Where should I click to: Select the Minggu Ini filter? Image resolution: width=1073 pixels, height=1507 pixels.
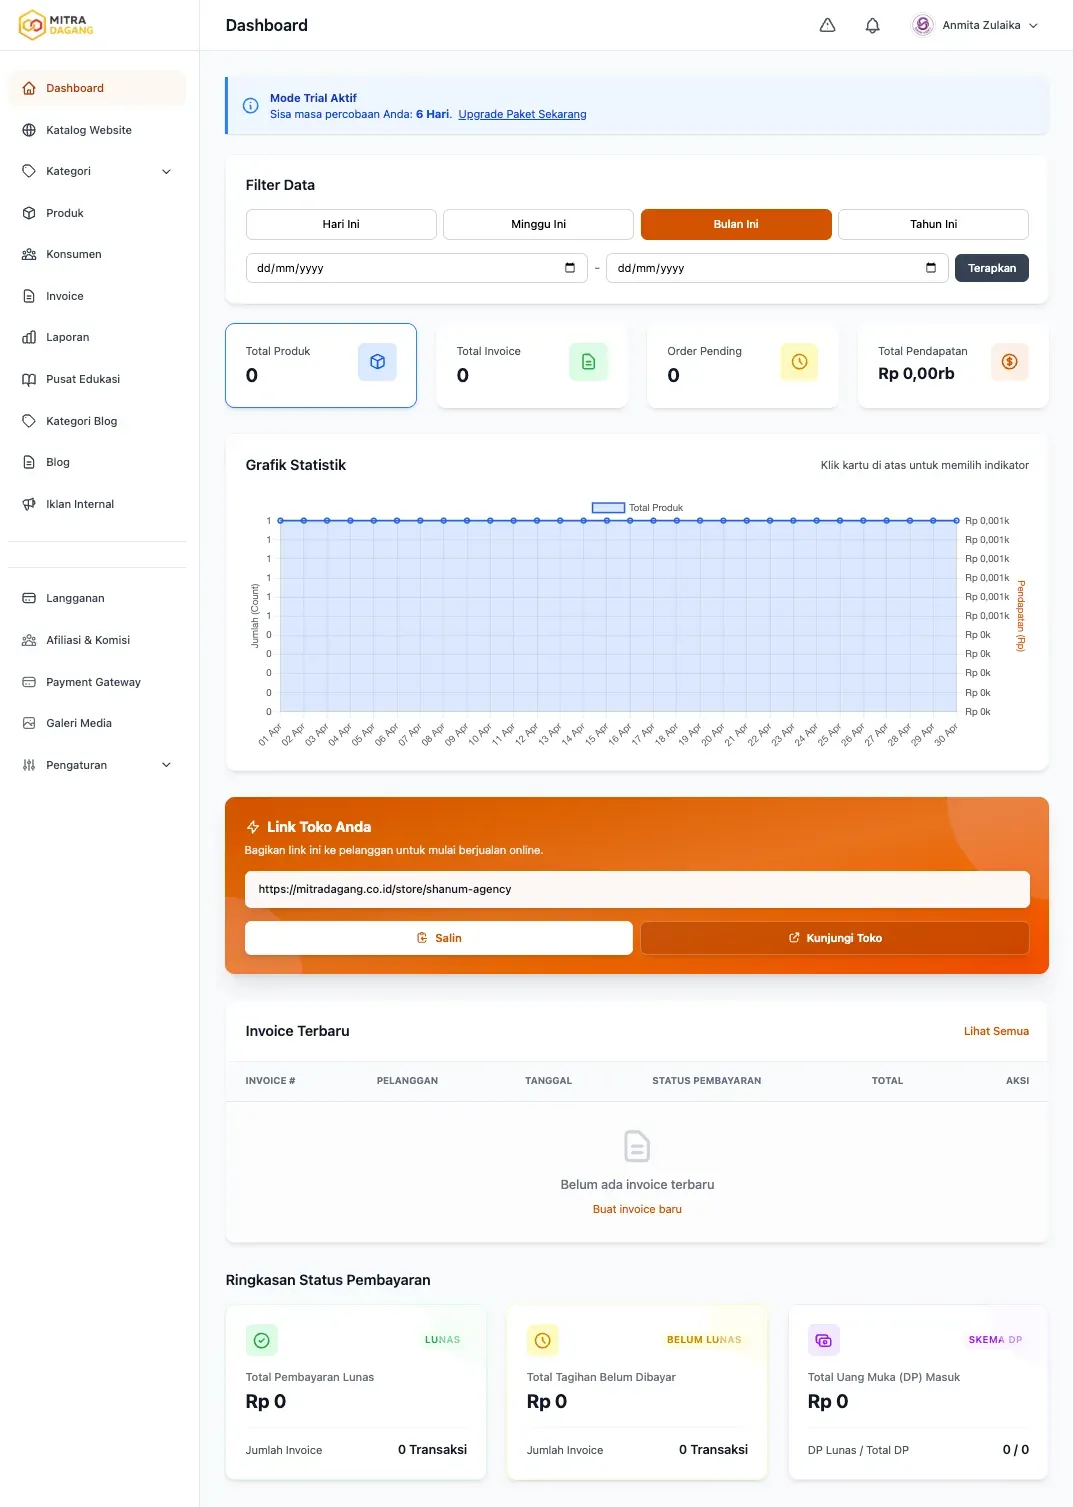click(x=538, y=225)
